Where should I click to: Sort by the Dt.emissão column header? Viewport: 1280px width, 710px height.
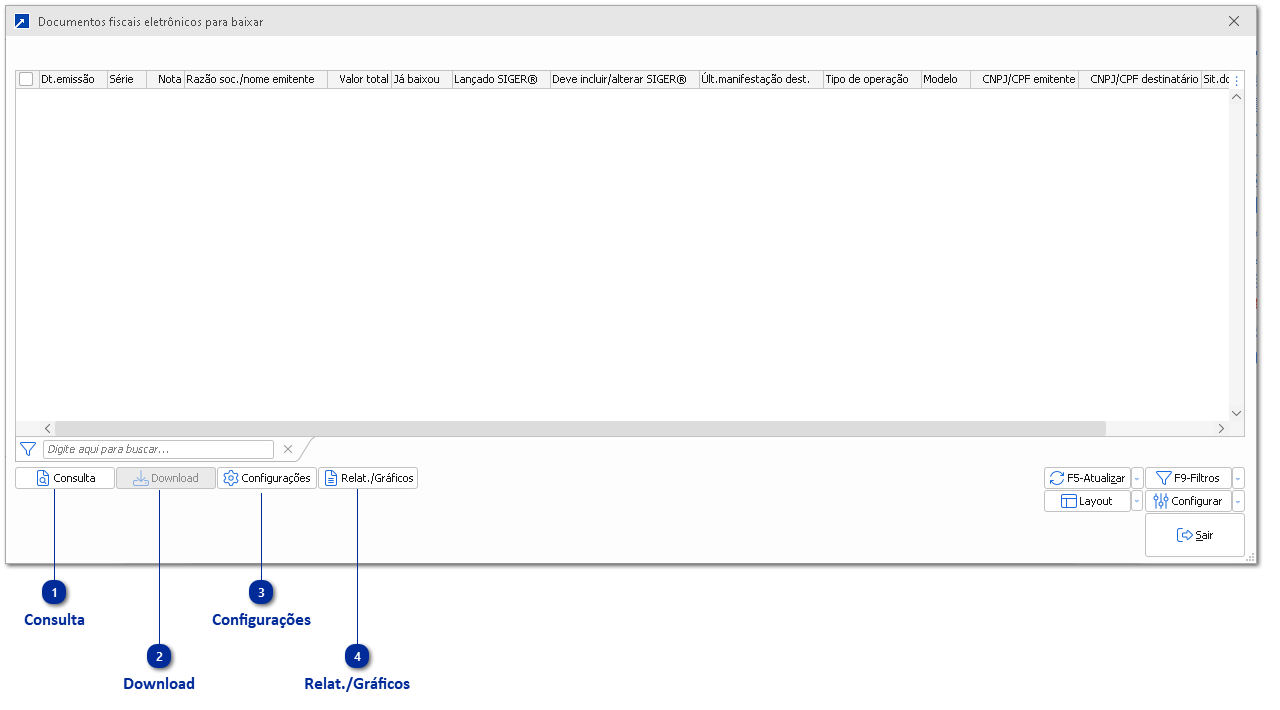[72, 79]
